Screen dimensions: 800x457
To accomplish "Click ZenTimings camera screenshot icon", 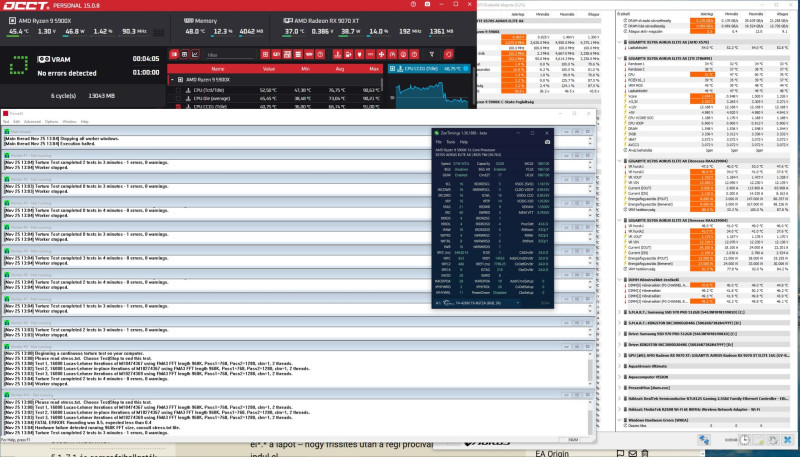I will 547,142.
